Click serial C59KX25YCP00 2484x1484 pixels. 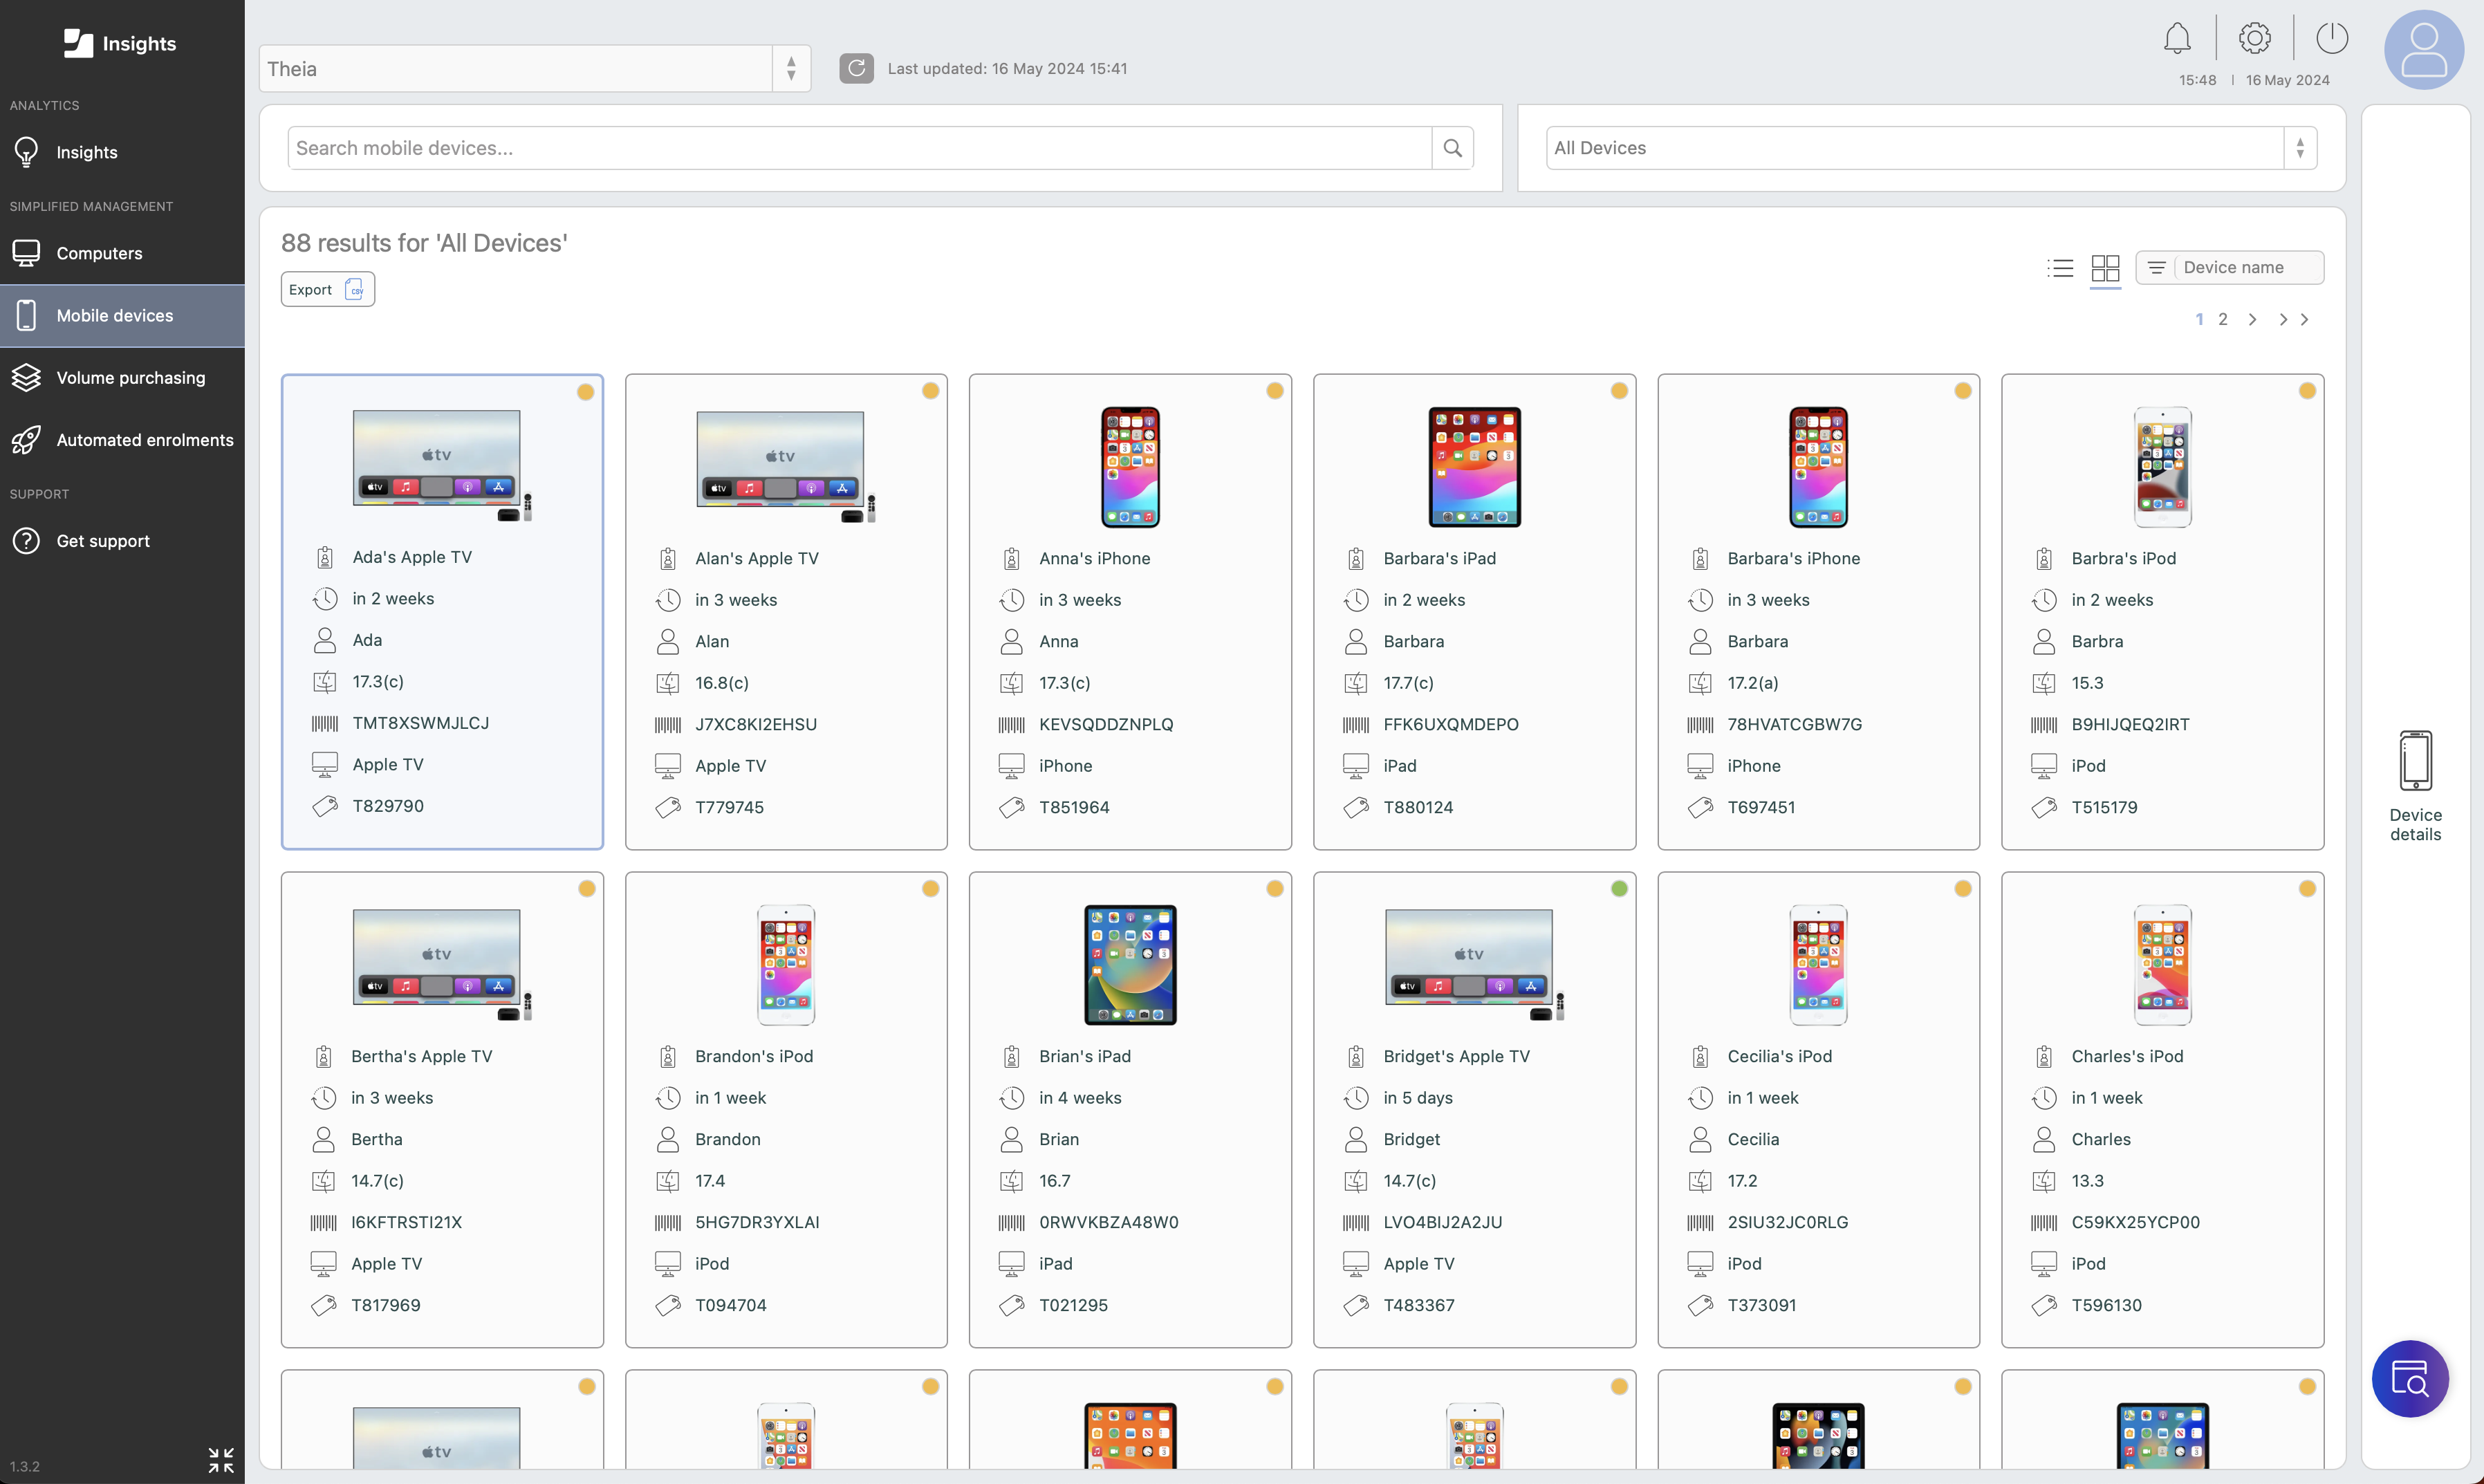click(x=2135, y=1222)
